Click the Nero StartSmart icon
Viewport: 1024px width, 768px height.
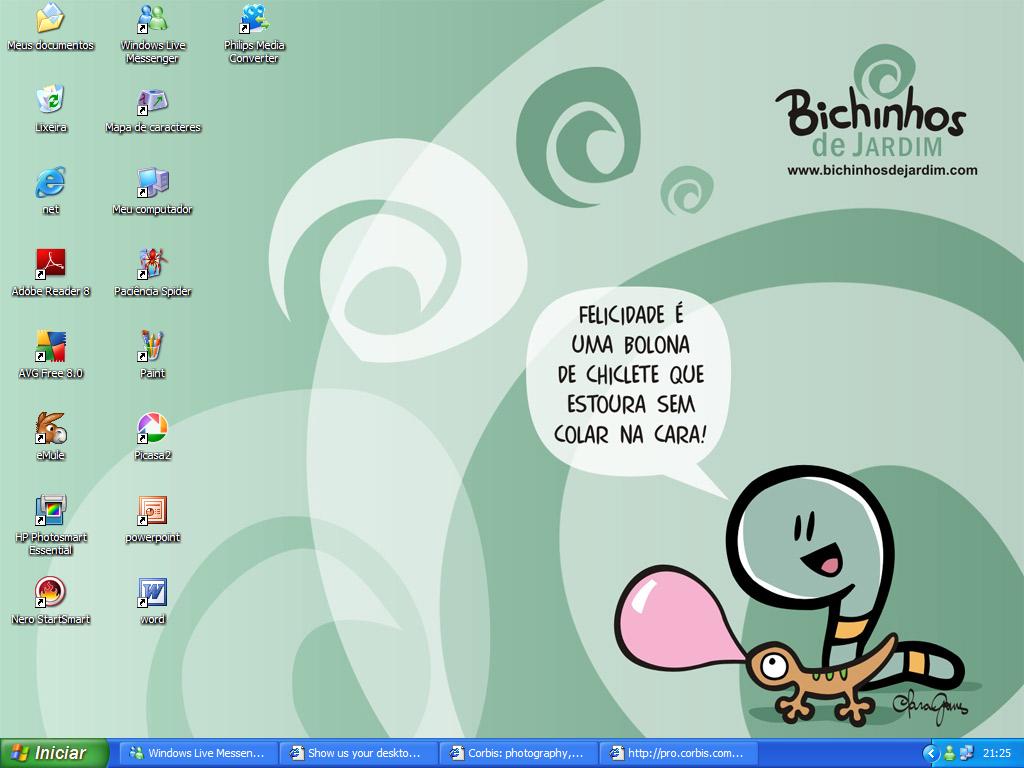click(x=50, y=592)
